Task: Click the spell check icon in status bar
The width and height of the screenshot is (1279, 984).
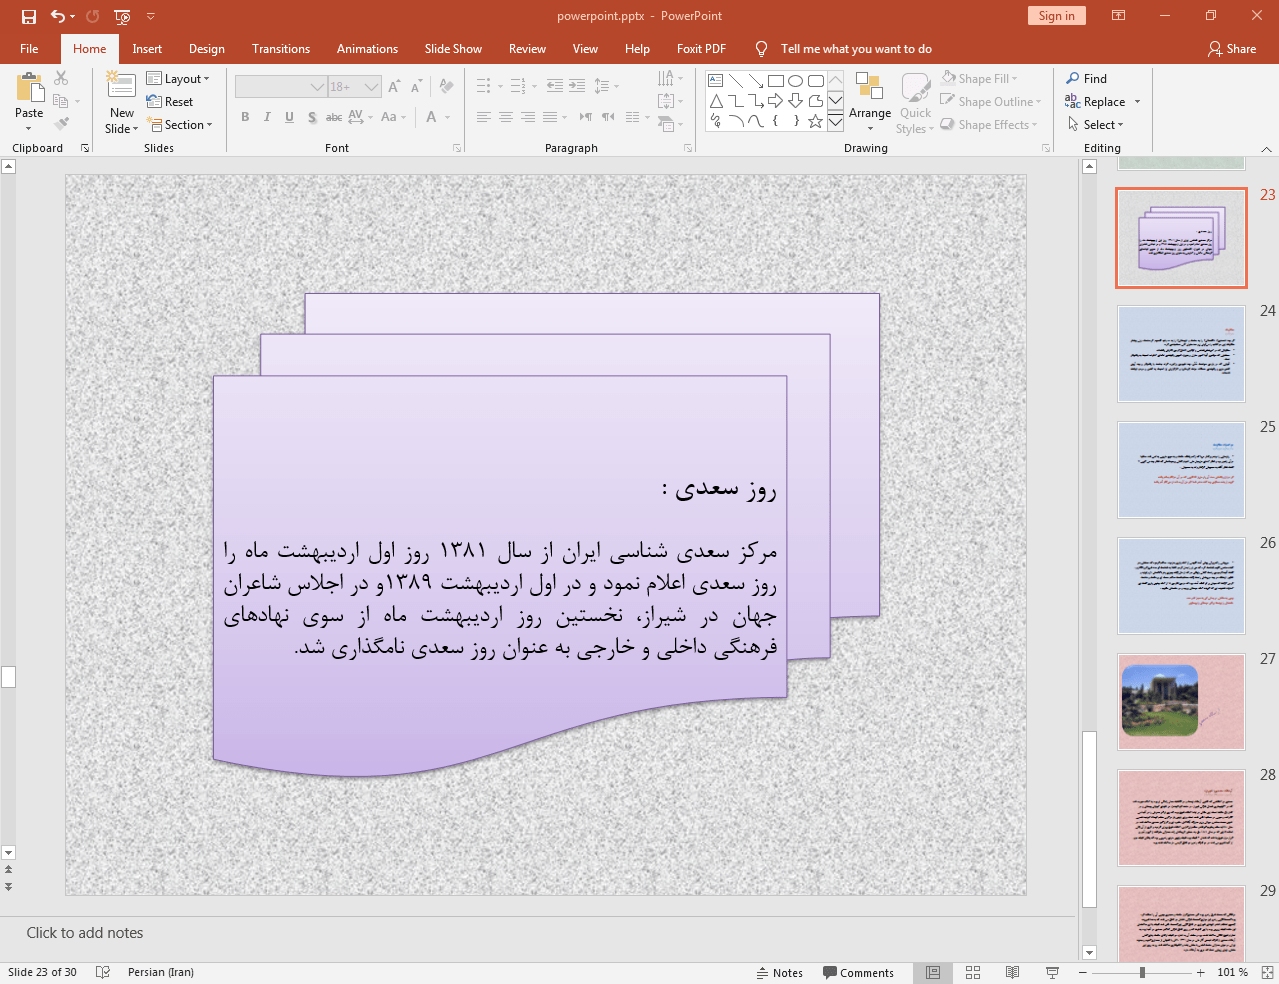Action: 102,972
